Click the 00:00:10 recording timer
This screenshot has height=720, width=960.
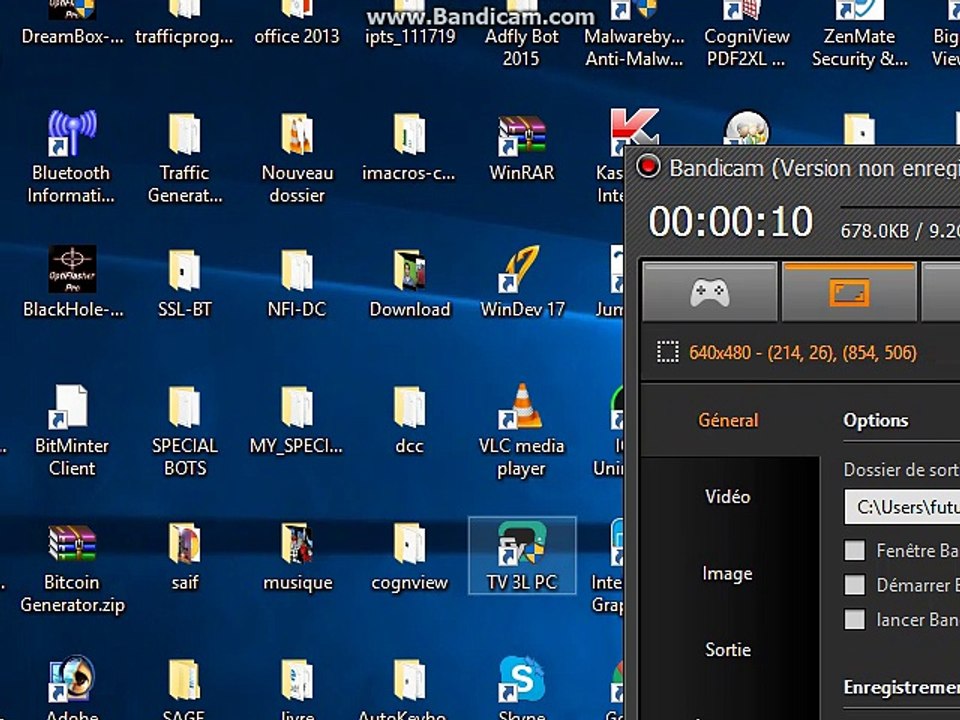730,221
